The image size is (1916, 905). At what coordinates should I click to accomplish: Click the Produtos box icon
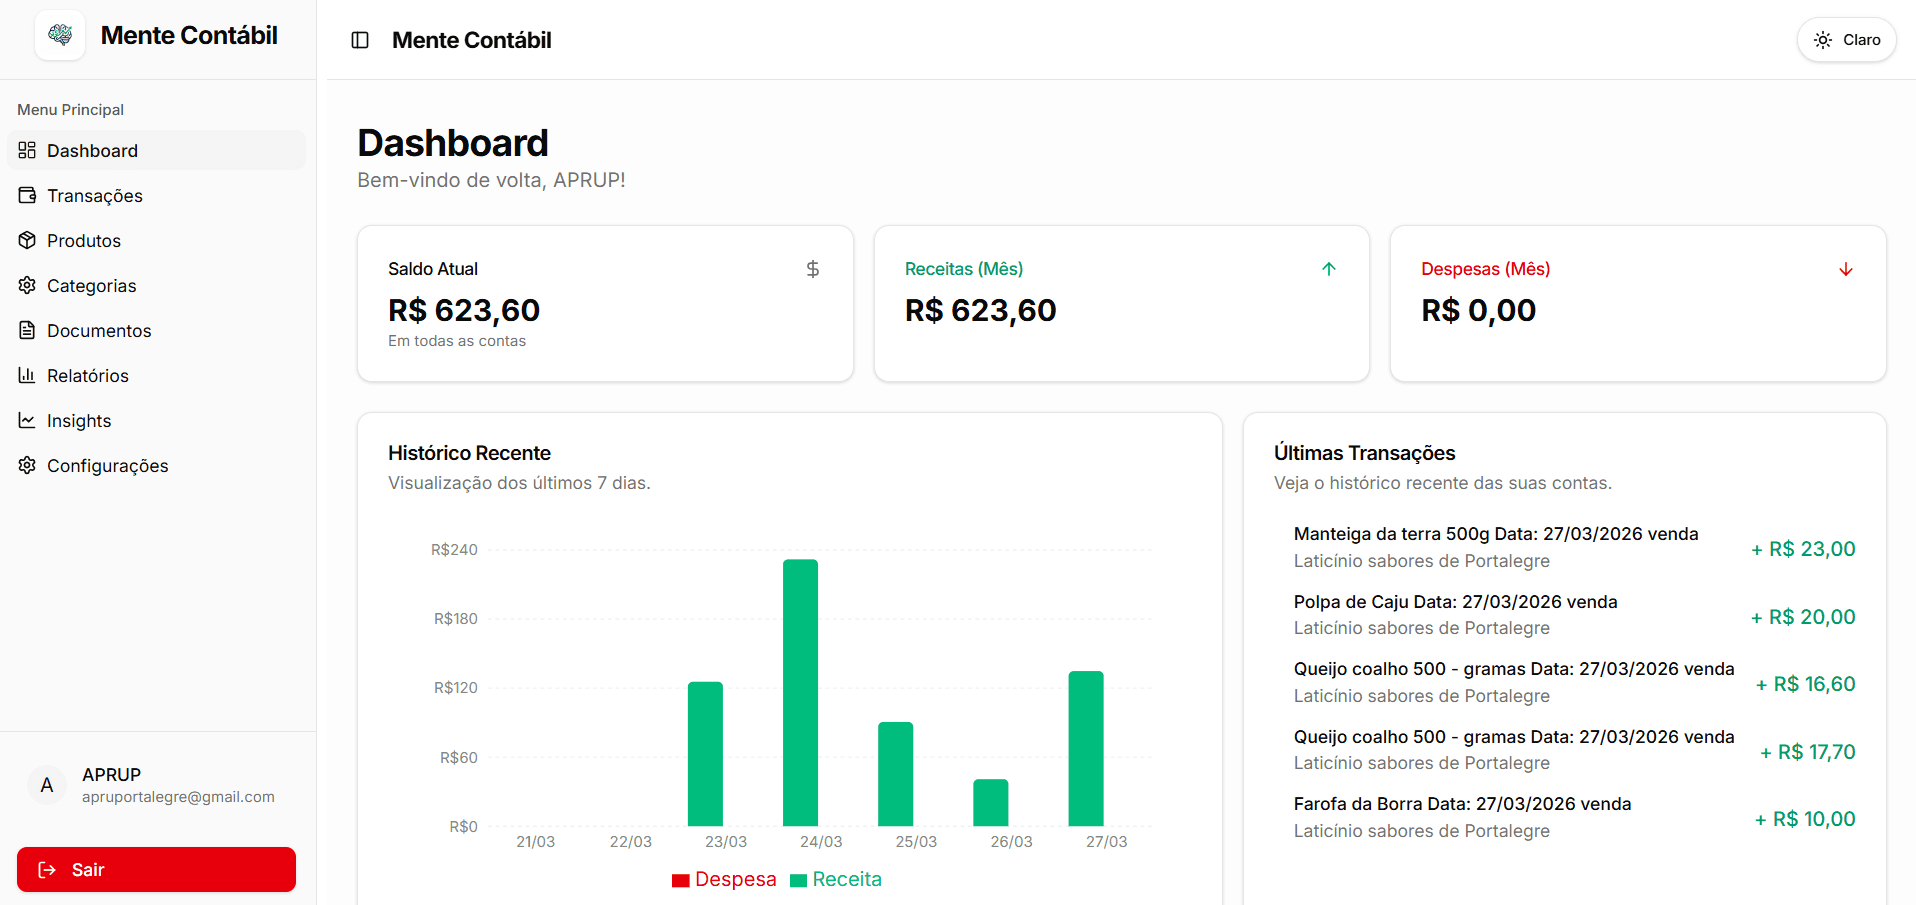(x=27, y=241)
